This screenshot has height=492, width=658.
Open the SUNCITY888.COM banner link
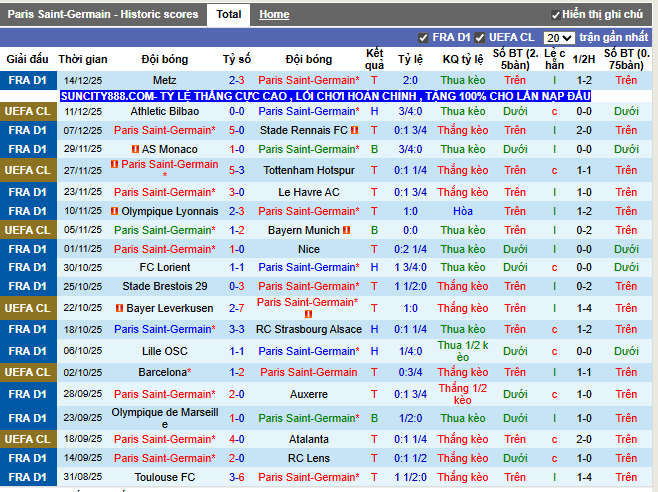[325, 96]
